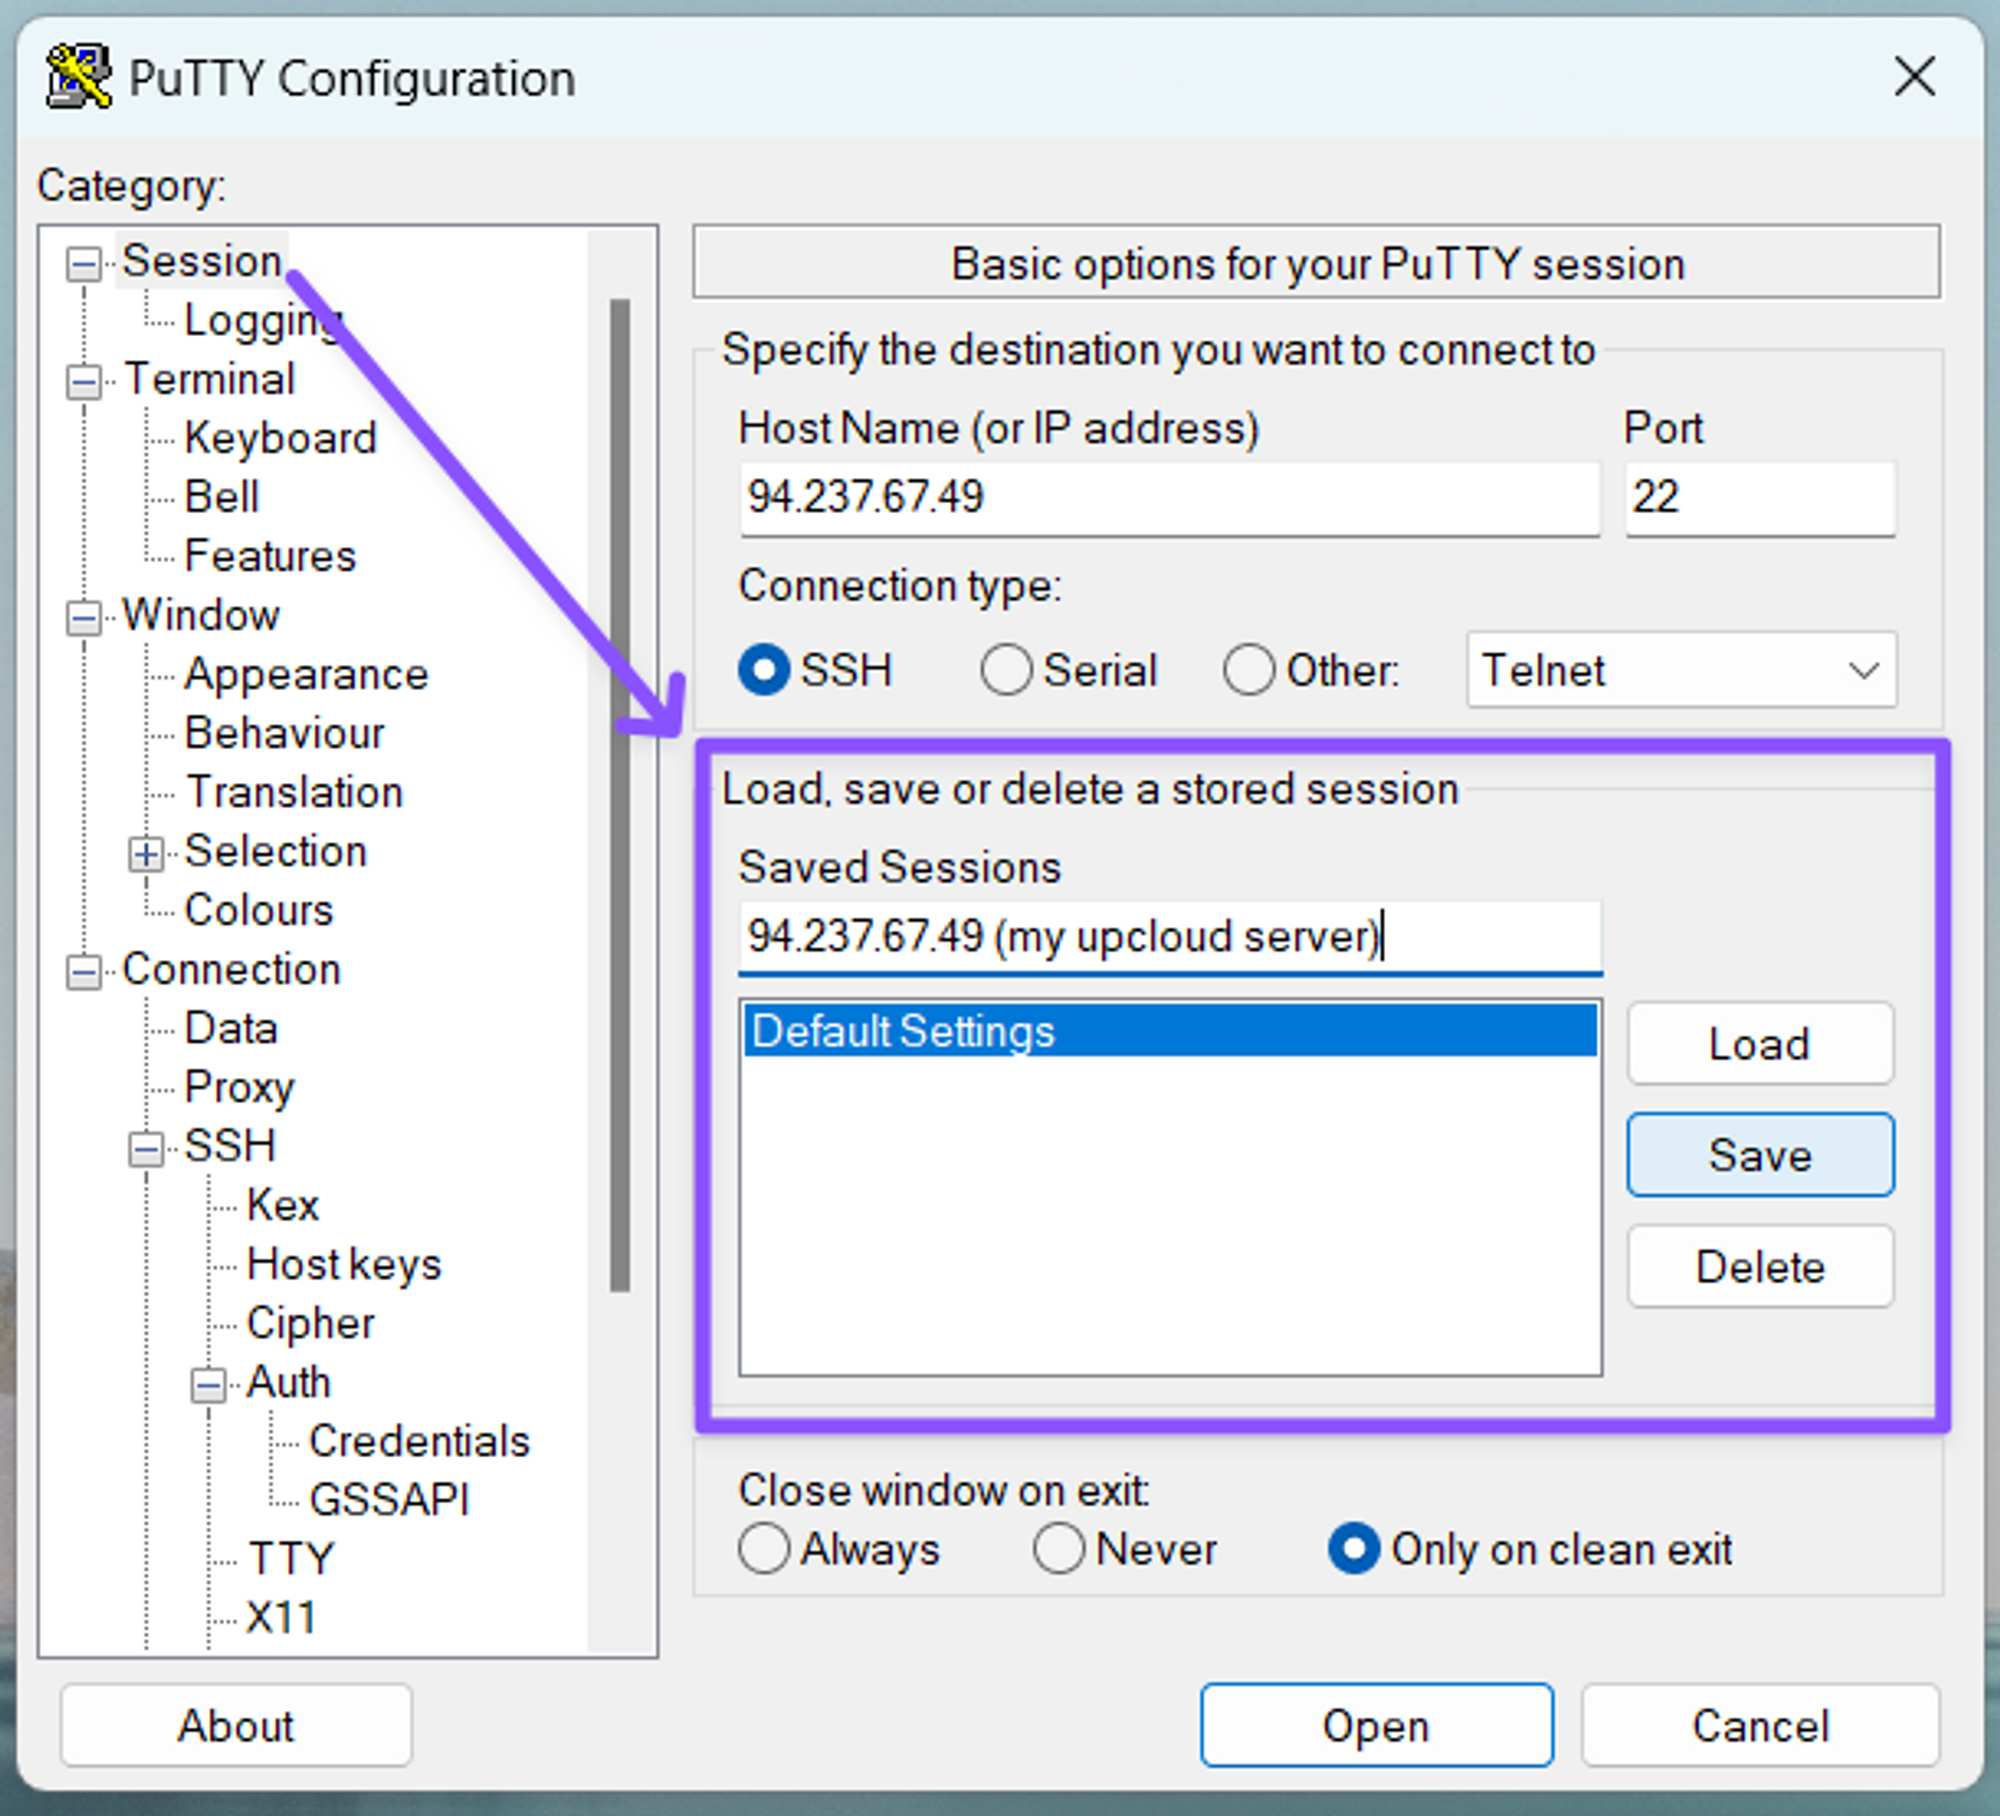
Task: Open the Credentials settings category
Action: pos(418,1441)
